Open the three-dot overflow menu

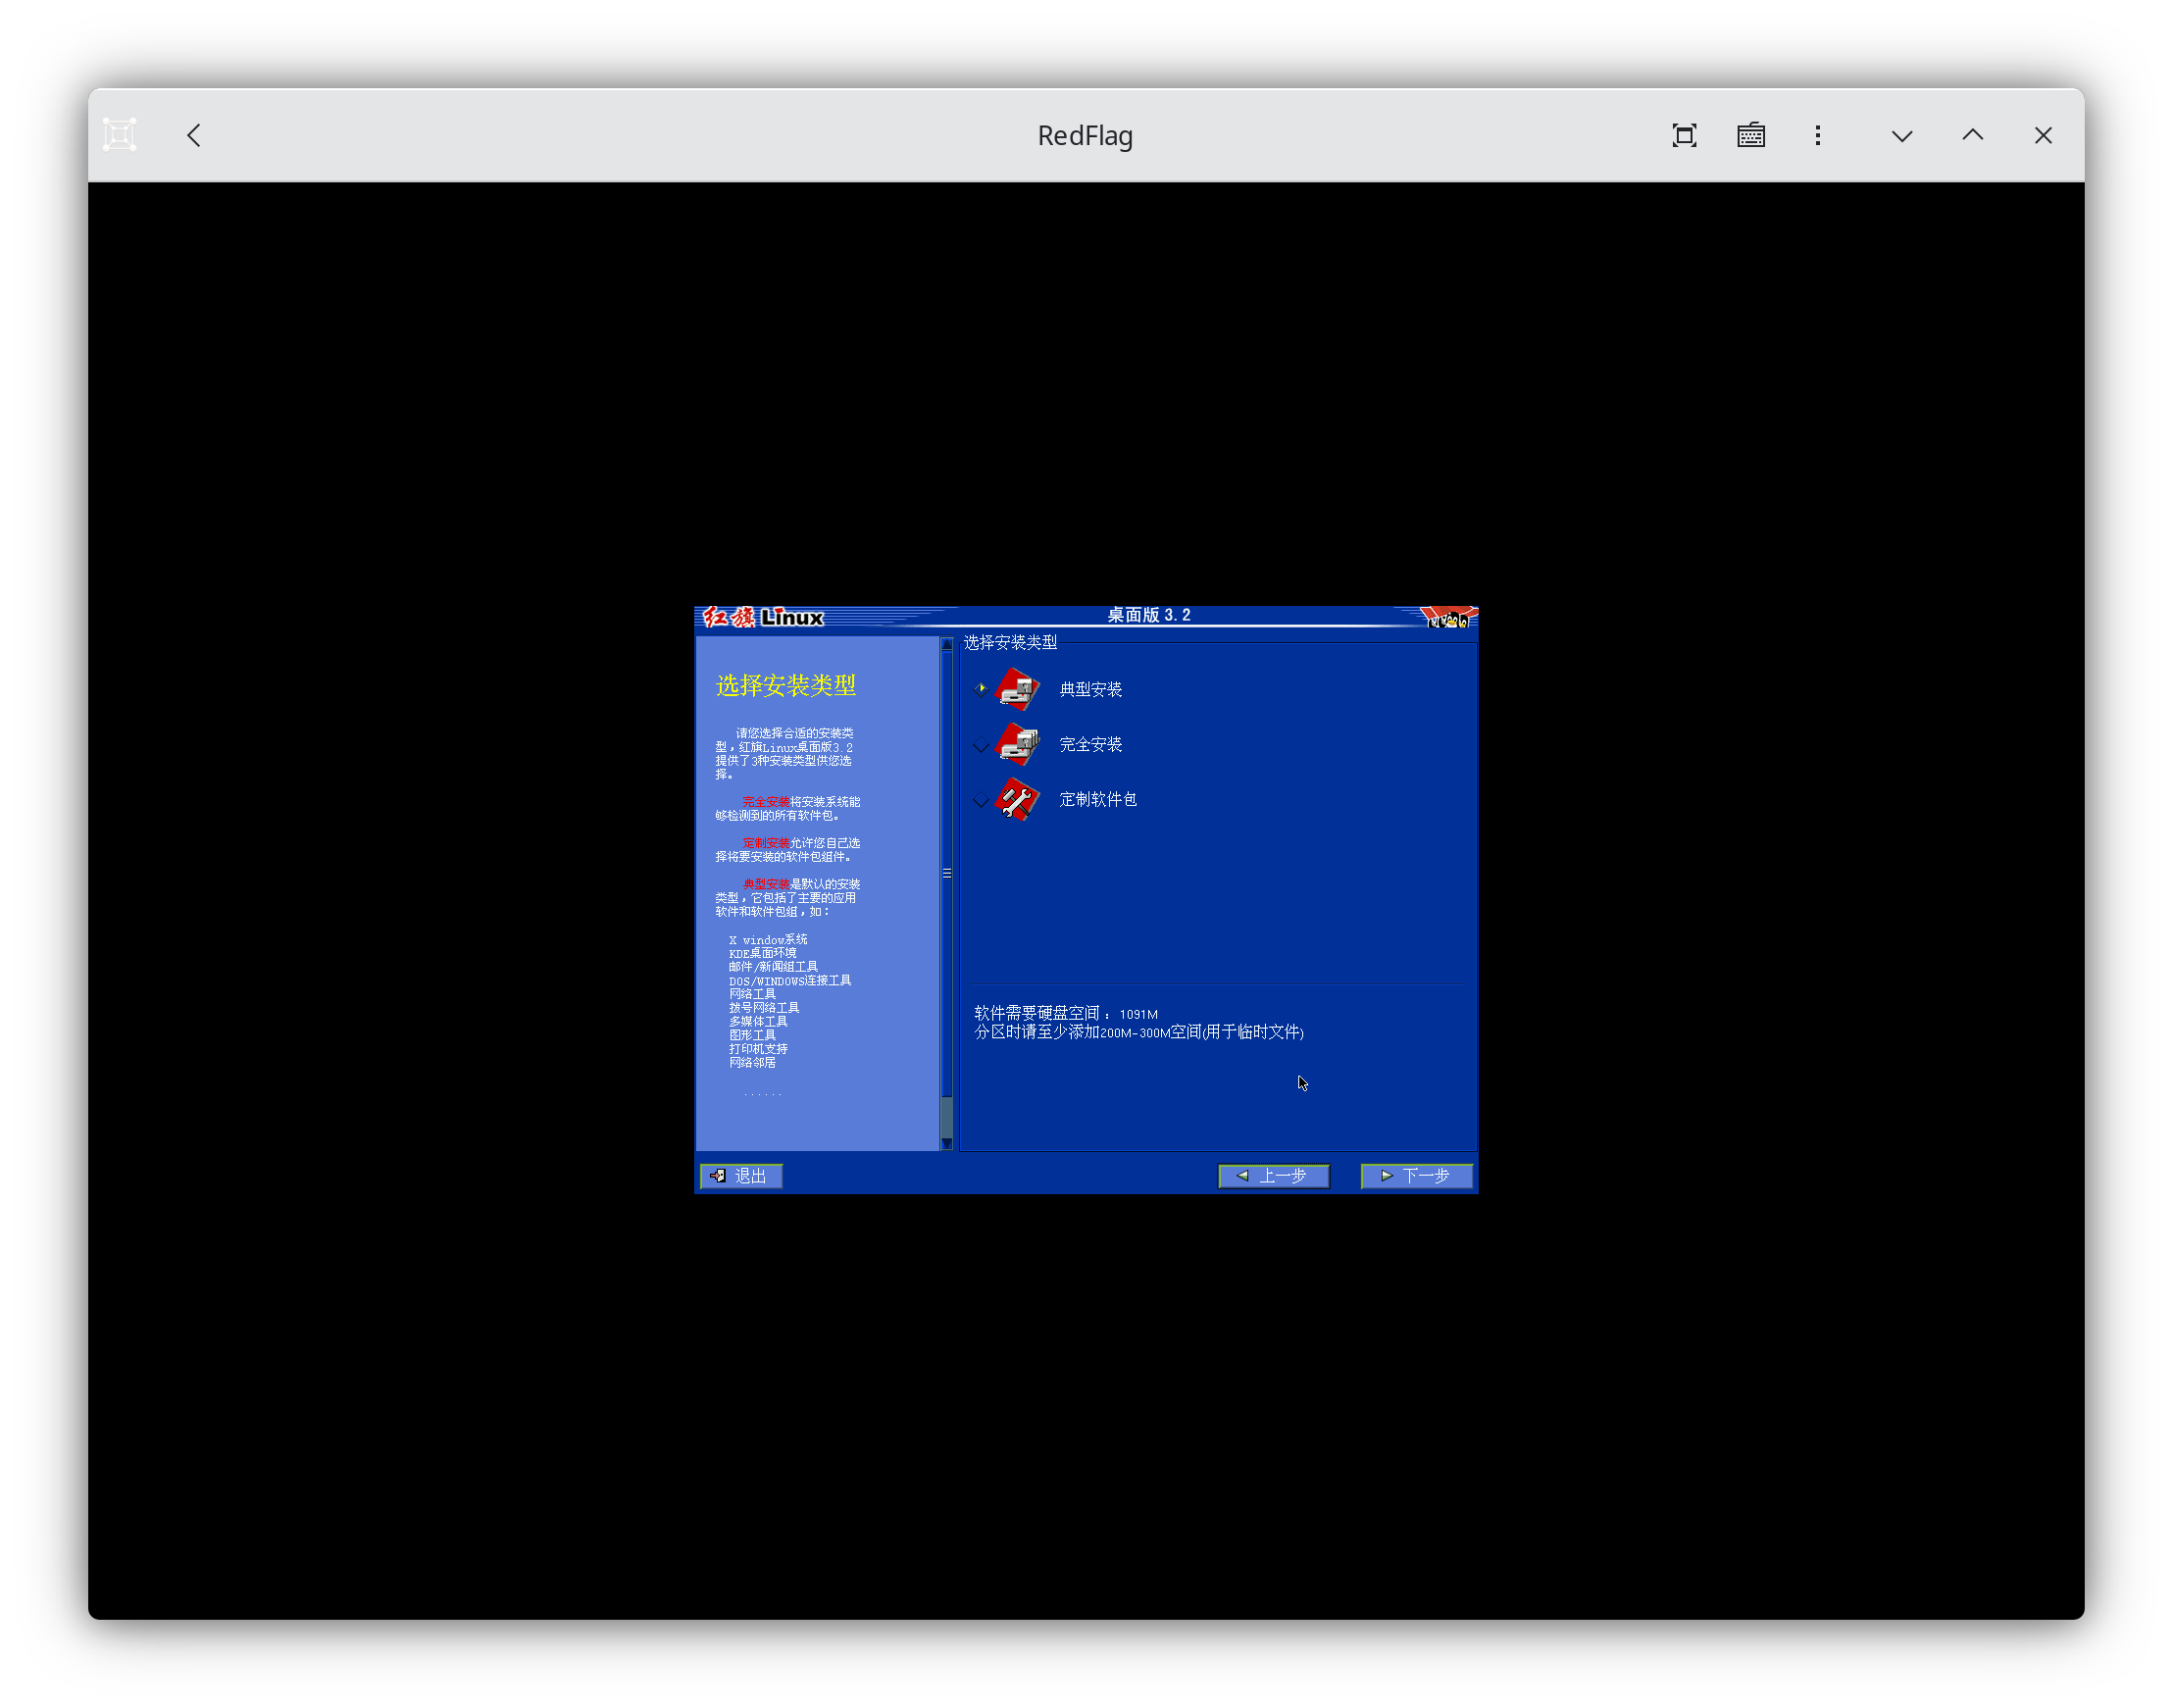[x=1818, y=135]
